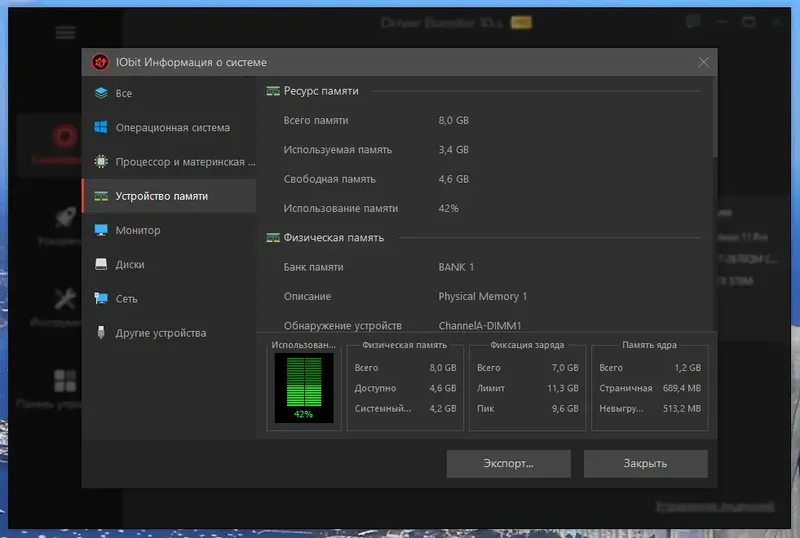Click the layers icon beside Все
The height and width of the screenshot is (538, 800).
(101, 94)
